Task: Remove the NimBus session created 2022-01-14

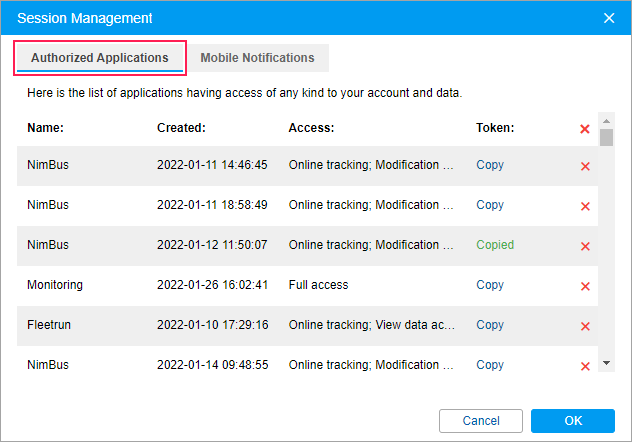Action: [585, 366]
